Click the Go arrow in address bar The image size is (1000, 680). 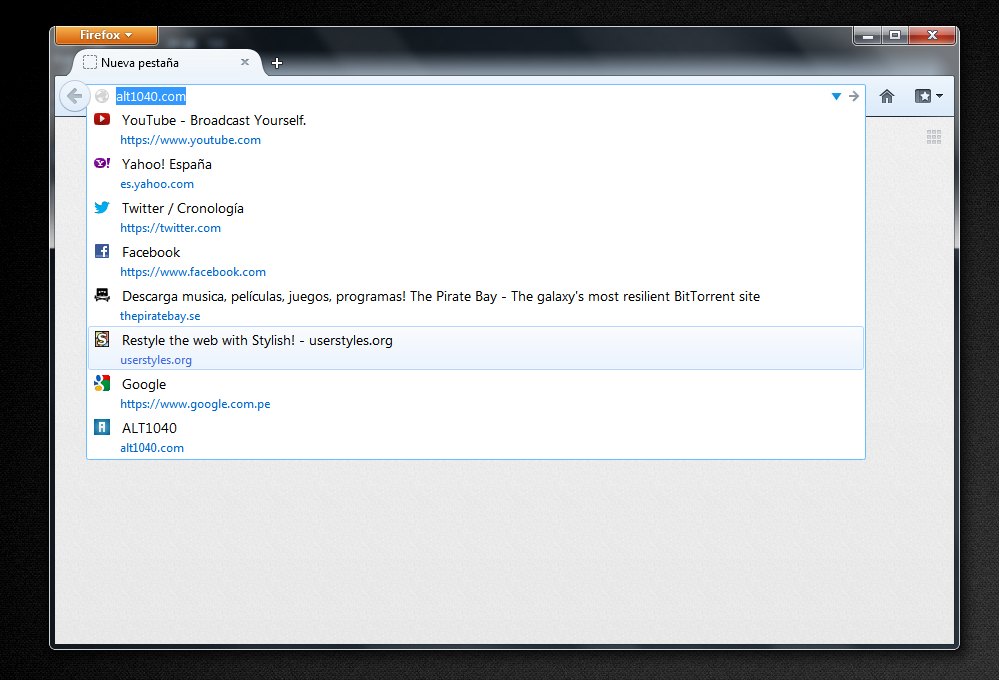coord(854,96)
